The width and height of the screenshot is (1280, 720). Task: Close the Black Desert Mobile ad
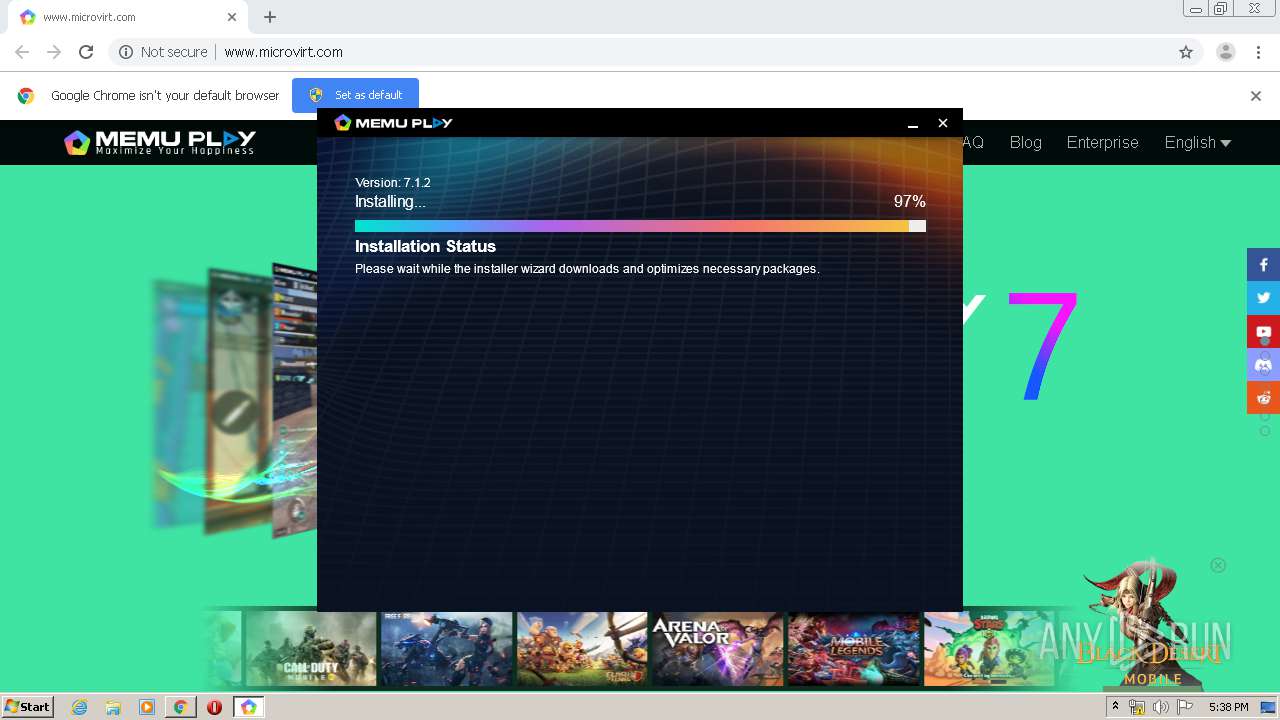pos(1218,565)
